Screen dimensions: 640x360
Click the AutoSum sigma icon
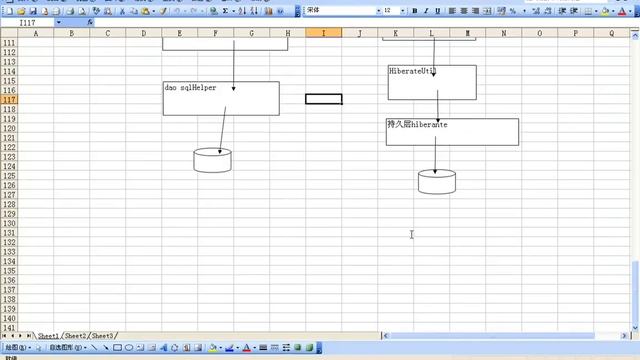coord(225,11)
